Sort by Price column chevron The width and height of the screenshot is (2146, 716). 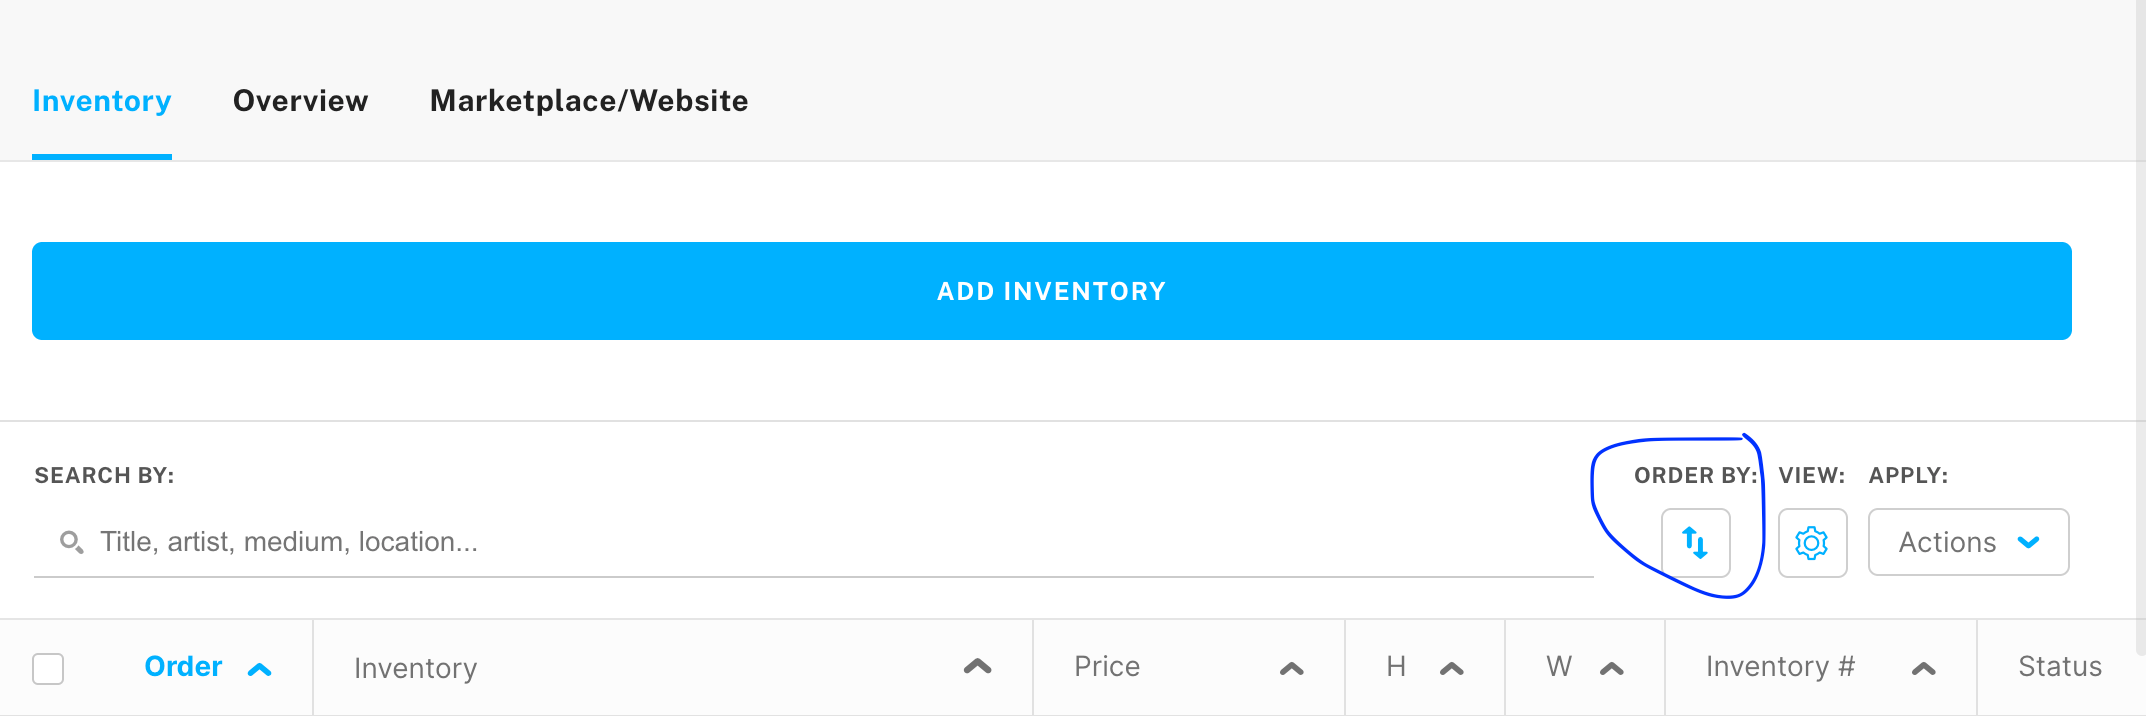coord(1291,668)
